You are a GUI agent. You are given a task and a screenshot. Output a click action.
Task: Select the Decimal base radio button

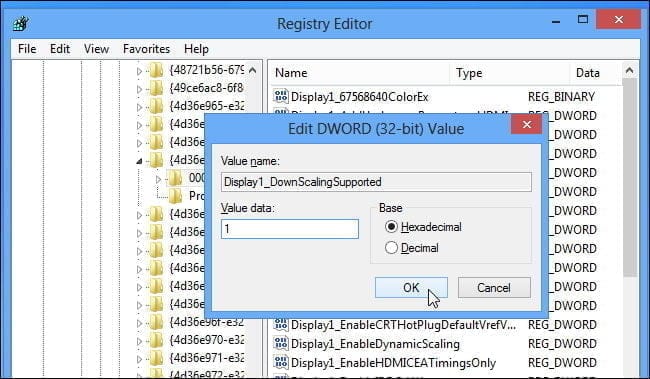[391, 248]
